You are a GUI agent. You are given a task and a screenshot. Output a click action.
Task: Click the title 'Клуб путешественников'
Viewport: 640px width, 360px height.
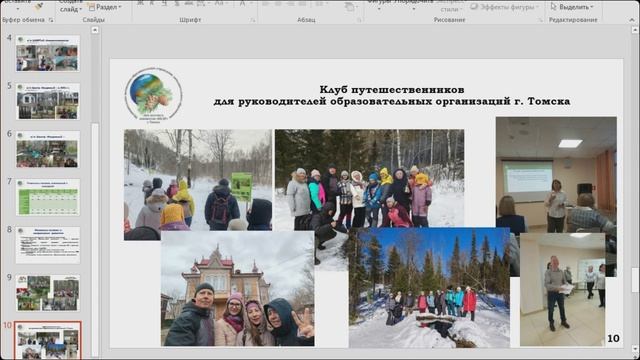pos(391,89)
